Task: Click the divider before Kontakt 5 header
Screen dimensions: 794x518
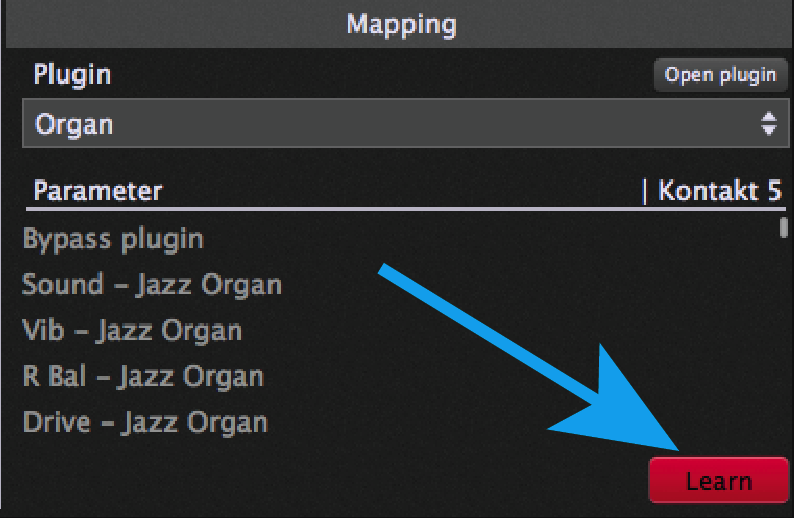Action: click(x=645, y=191)
